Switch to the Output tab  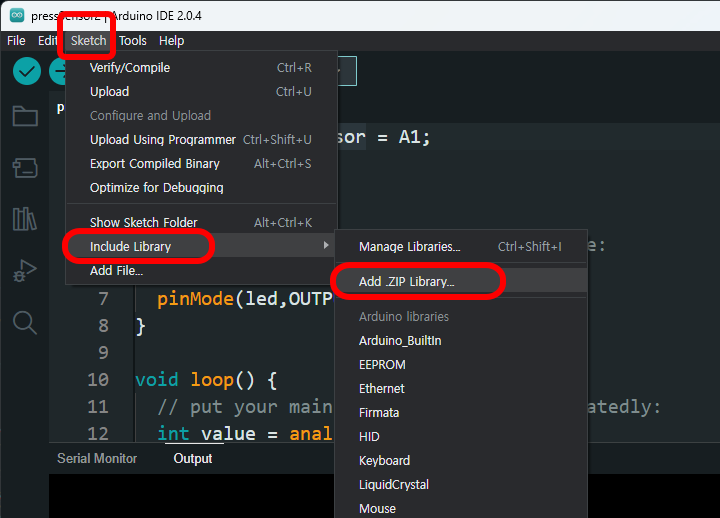[193, 458]
